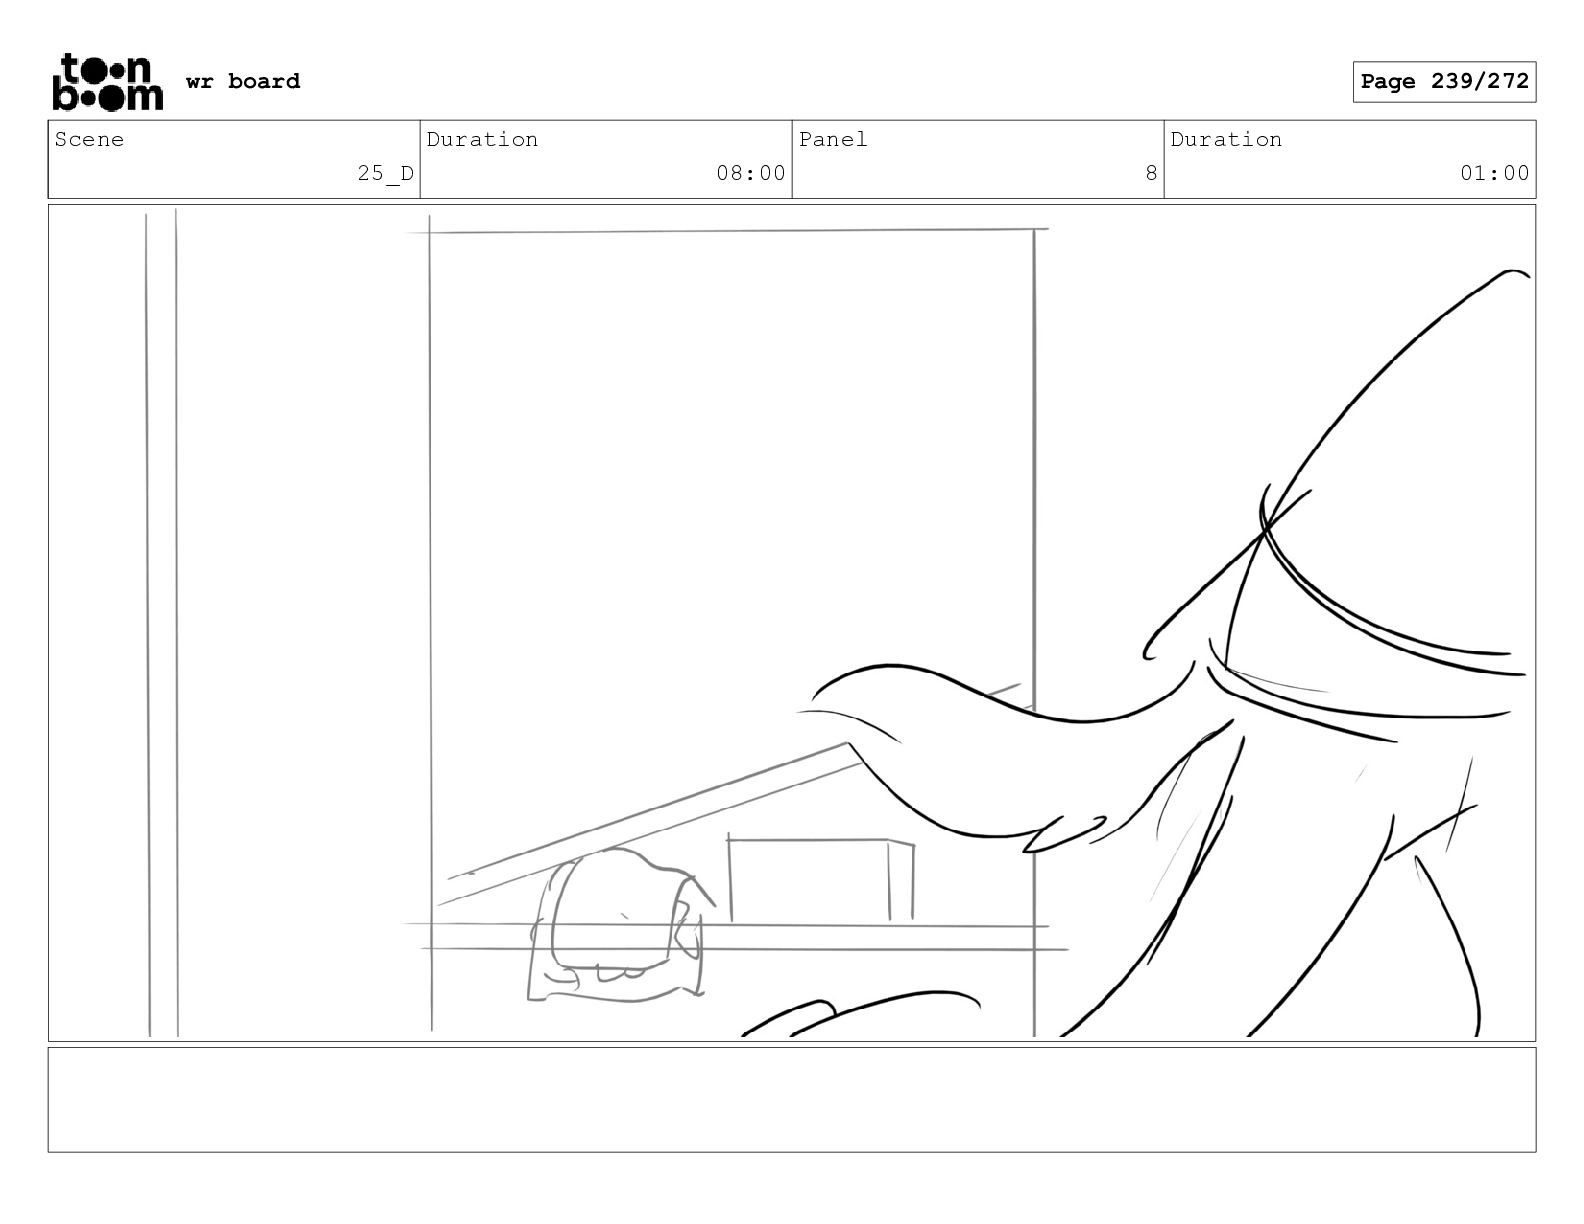Click the storyboard panel sketch image
Screen dimensions: 1584x1224
click(792, 623)
